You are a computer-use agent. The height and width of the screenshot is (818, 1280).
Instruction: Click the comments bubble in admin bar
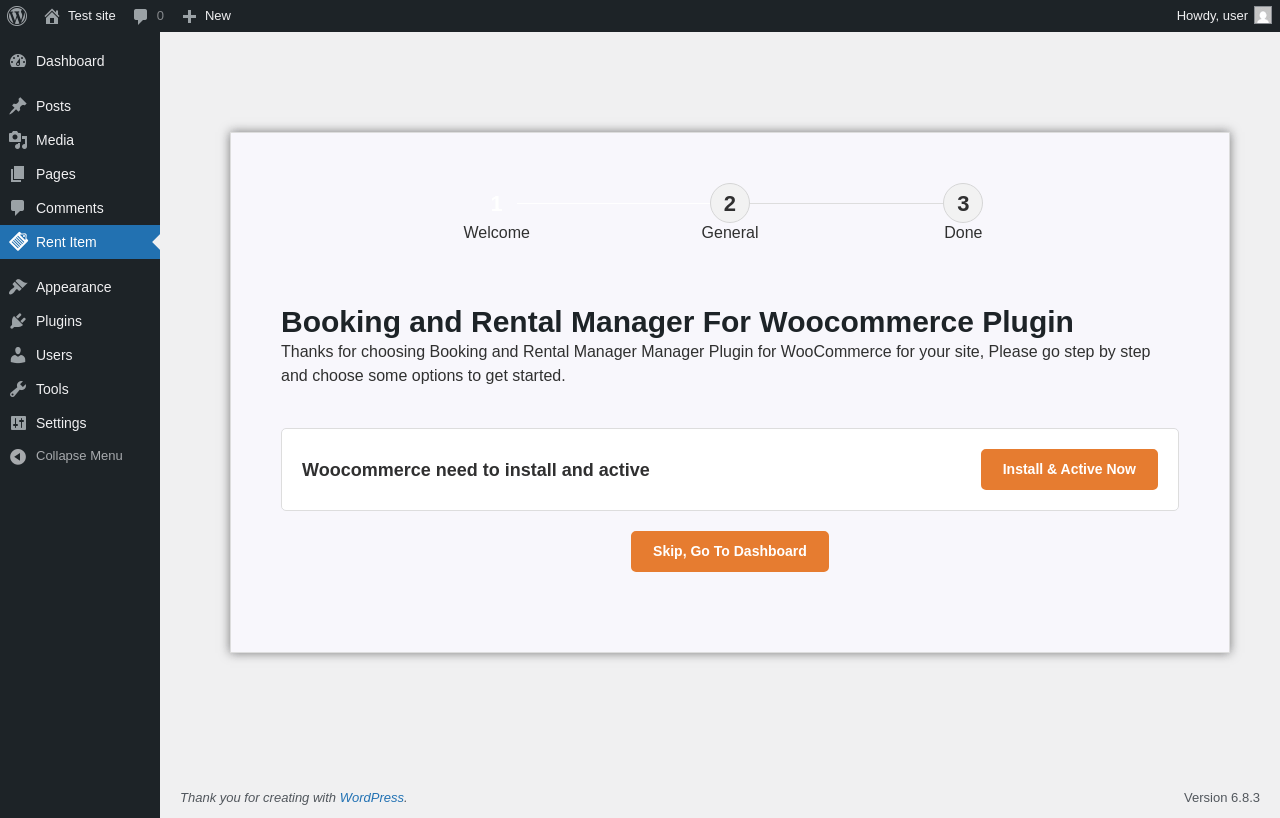(141, 16)
